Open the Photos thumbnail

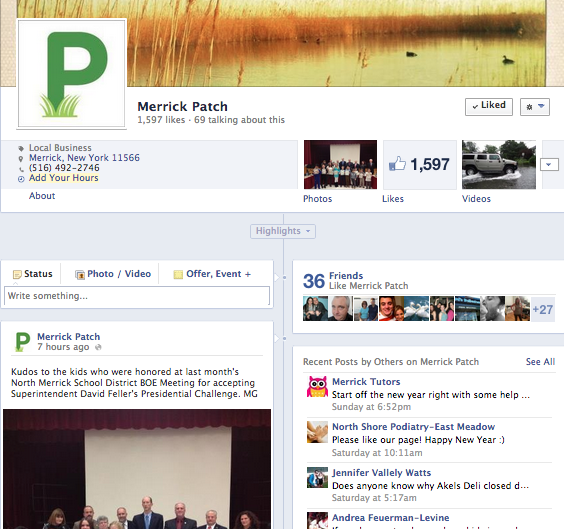click(340, 165)
